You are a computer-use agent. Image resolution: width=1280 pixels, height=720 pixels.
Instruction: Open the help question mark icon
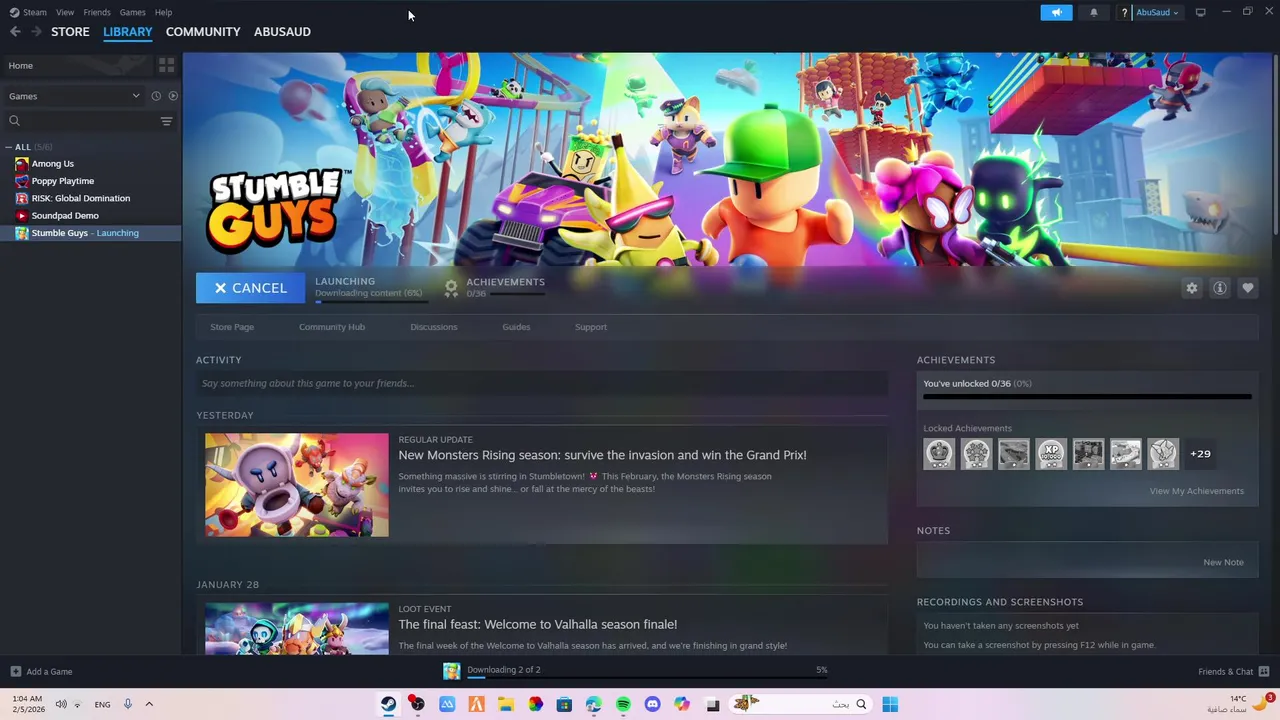pyautogui.click(x=1125, y=12)
